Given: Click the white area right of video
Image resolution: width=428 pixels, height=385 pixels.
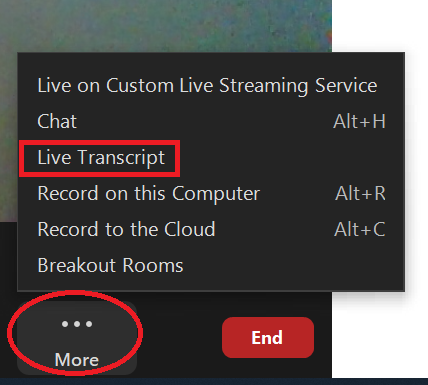Looking at the screenshot, I should (x=380, y=25).
